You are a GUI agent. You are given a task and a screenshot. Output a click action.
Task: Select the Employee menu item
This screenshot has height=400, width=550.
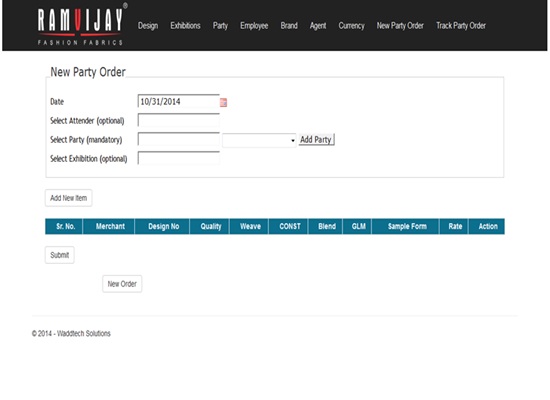254,26
